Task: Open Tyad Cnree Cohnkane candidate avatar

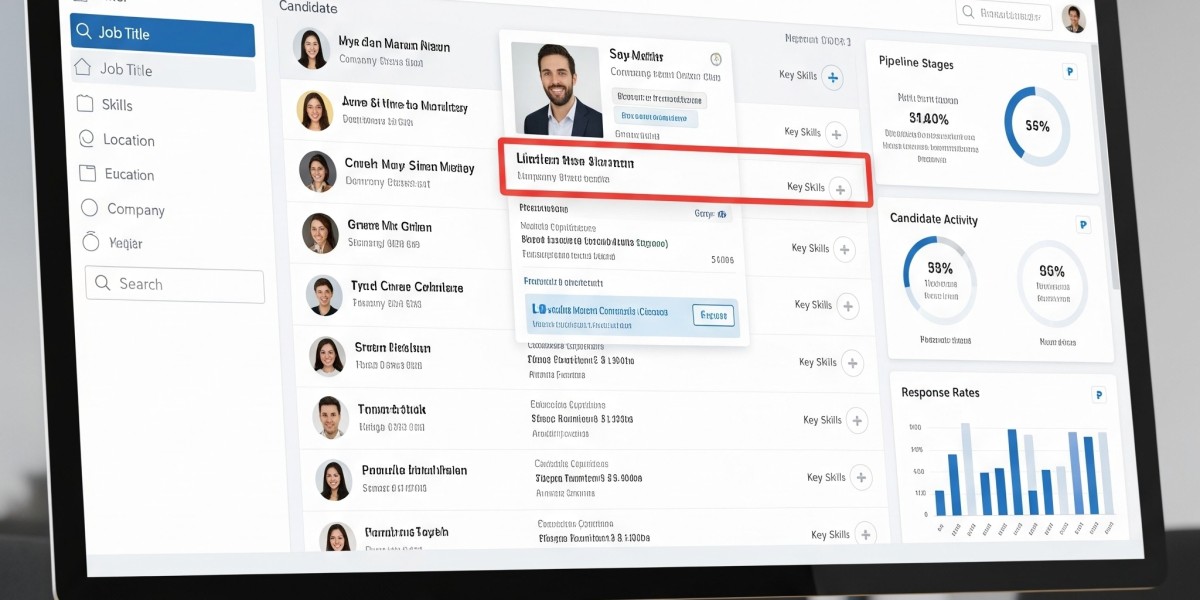Action: (324, 295)
